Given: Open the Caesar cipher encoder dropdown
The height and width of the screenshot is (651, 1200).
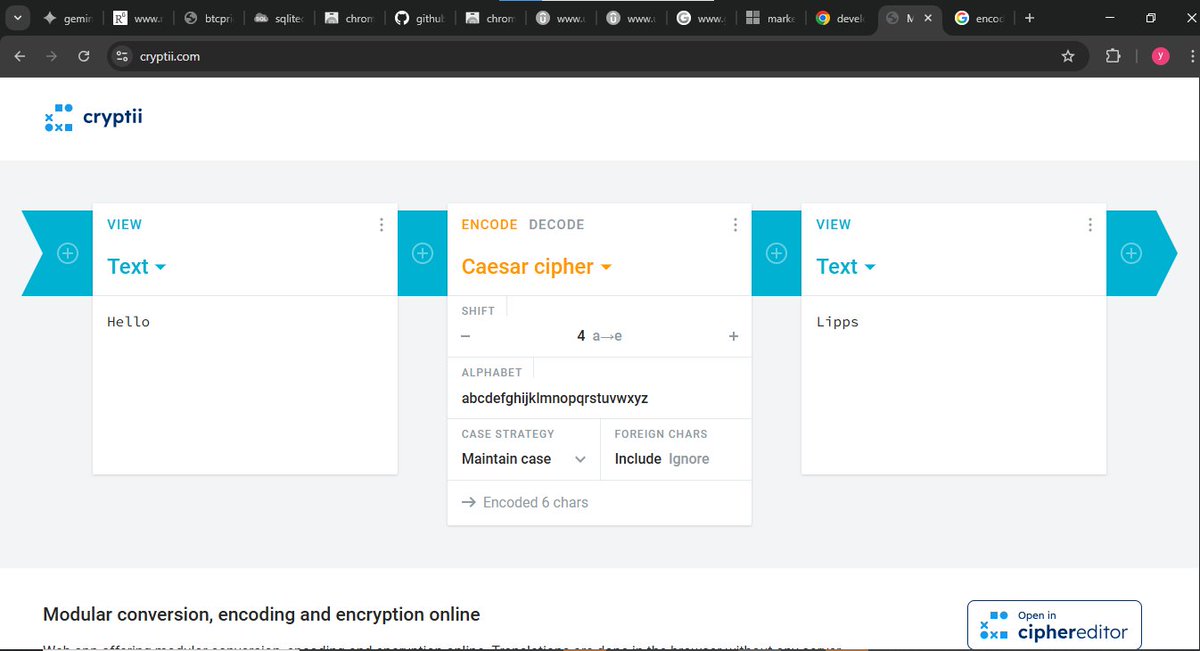Looking at the screenshot, I should [x=537, y=267].
